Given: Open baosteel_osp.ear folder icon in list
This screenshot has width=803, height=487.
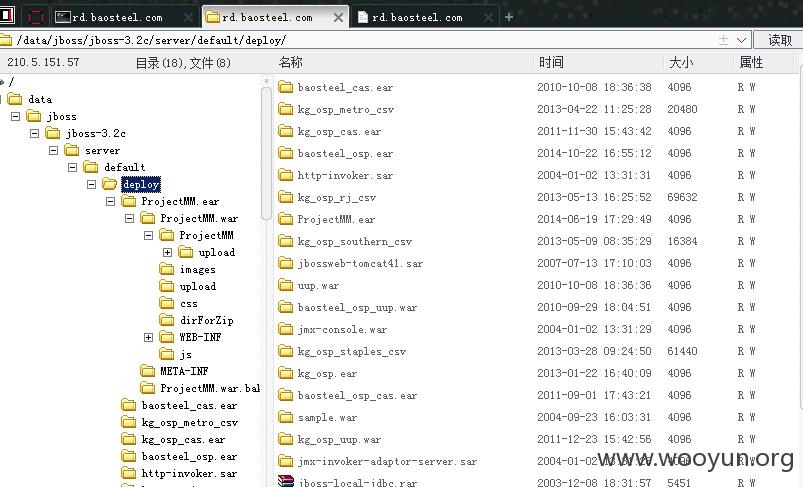Looking at the screenshot, I should click(285, 153).
